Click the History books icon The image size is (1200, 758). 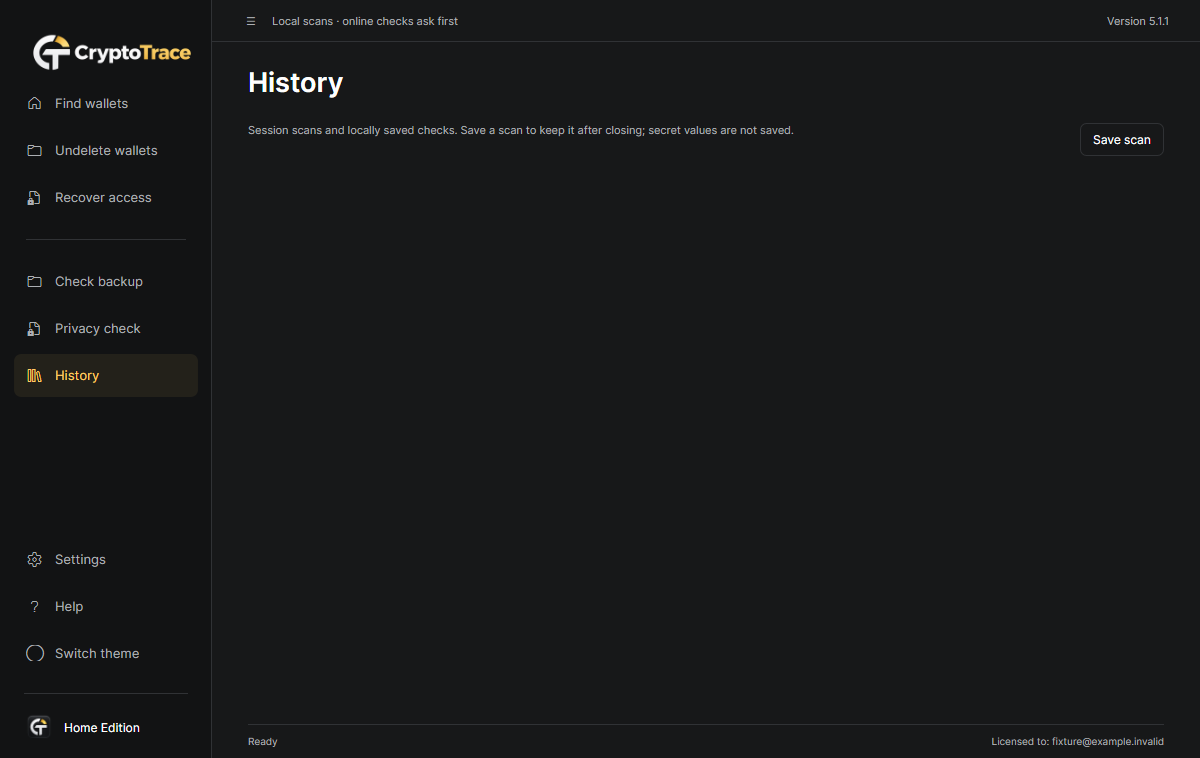pos(34,375)
